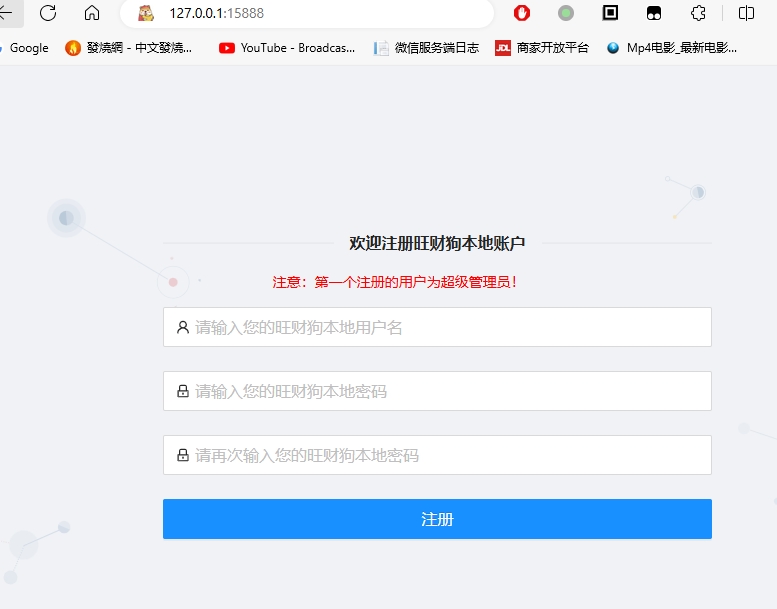
Task: Click the site icon in the address bar
Action: (x=146, y=13)
